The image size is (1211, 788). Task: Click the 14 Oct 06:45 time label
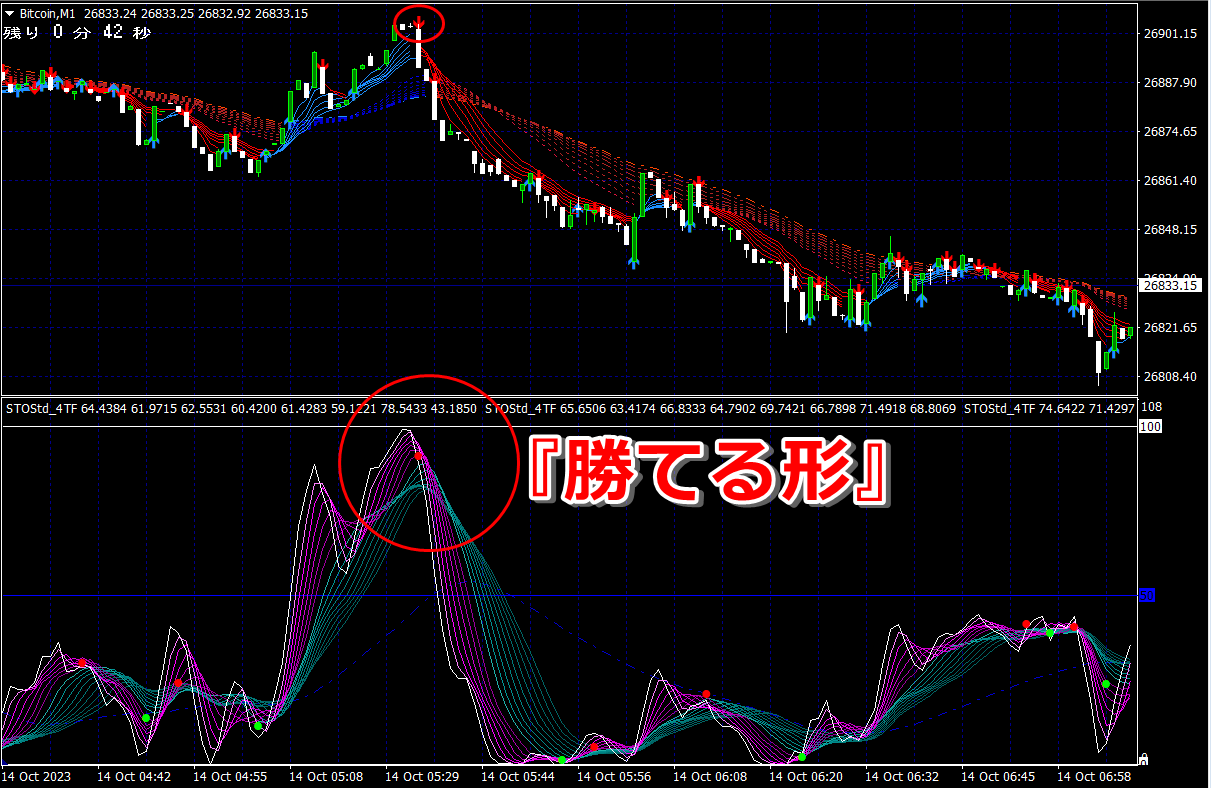tap(999, 776)
